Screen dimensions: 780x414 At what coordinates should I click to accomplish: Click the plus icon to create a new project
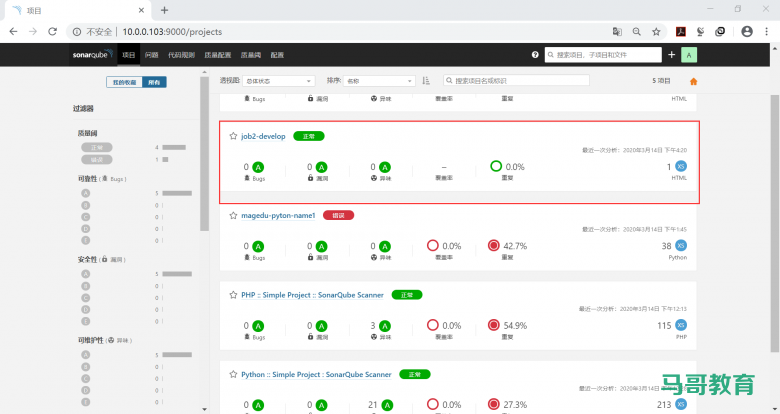[x=672, y=55]
